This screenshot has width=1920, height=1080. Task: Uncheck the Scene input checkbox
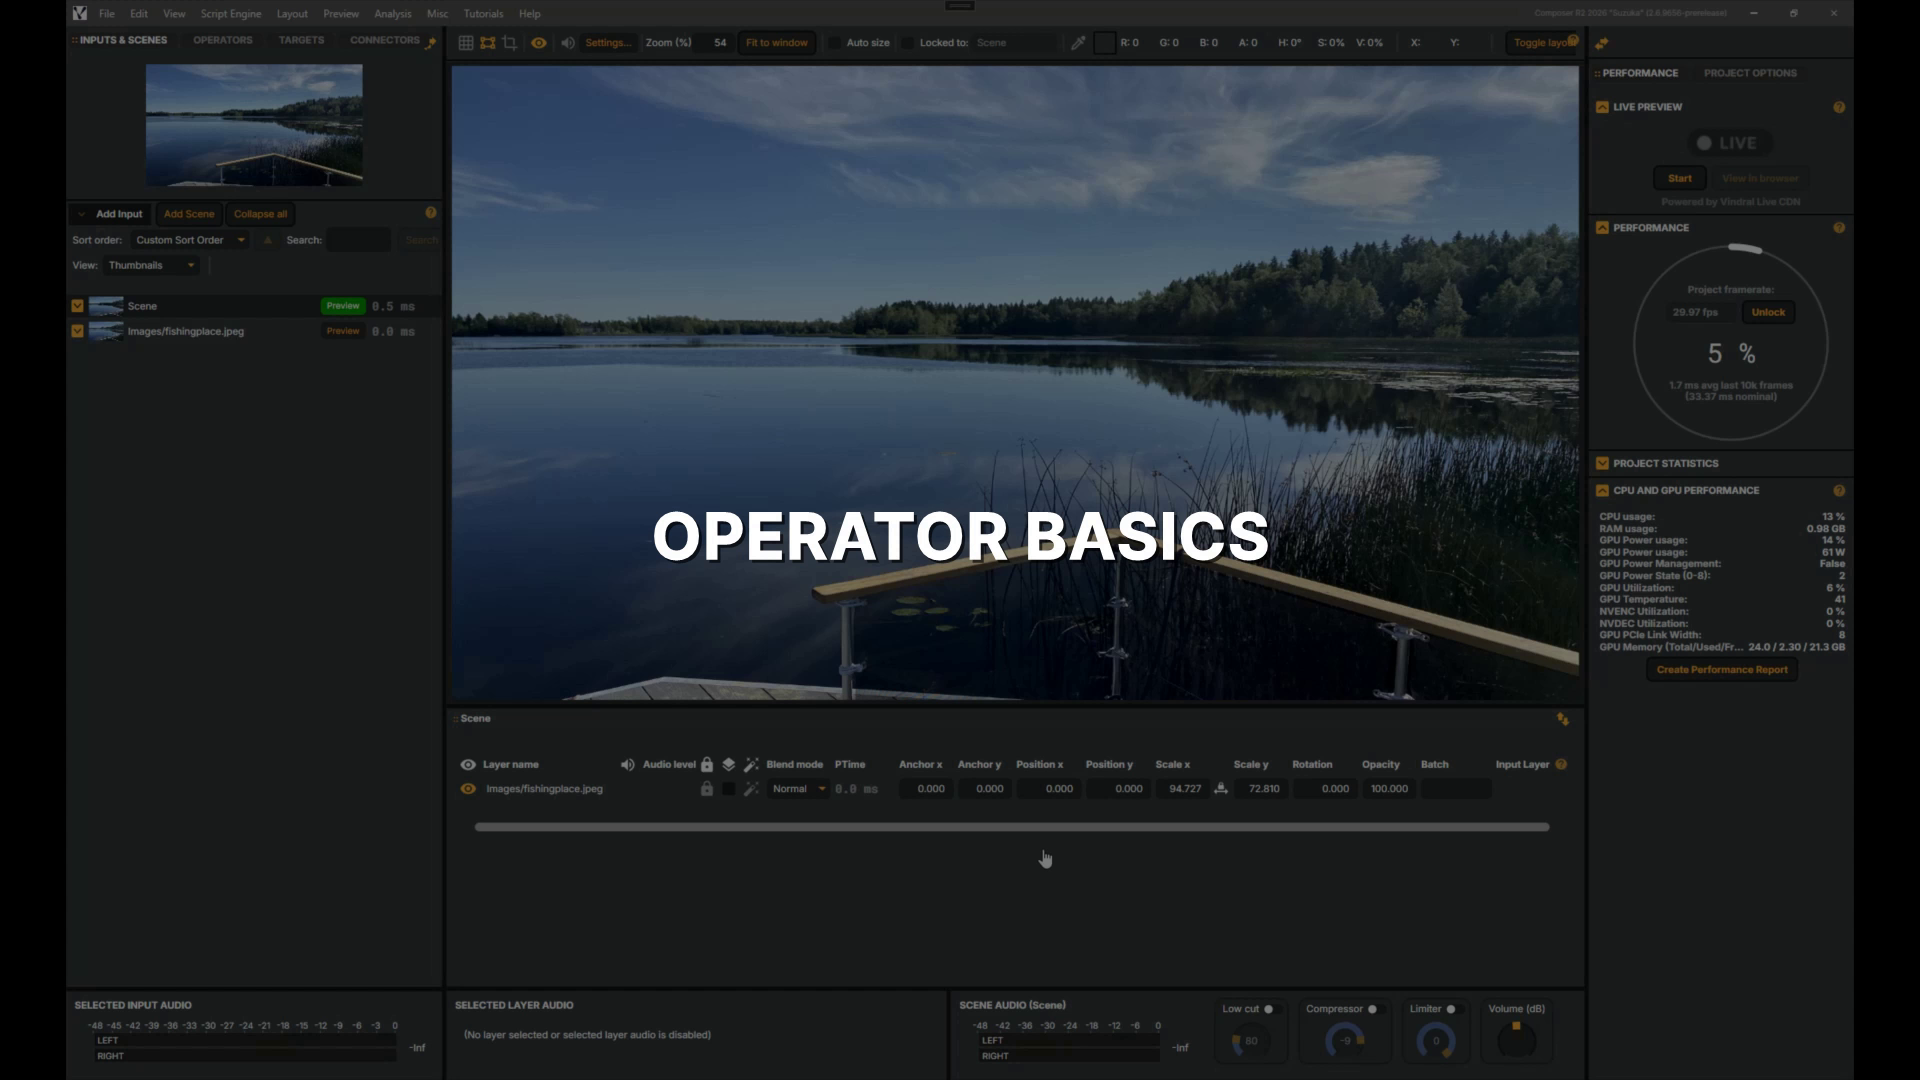(x=77, y=306)
